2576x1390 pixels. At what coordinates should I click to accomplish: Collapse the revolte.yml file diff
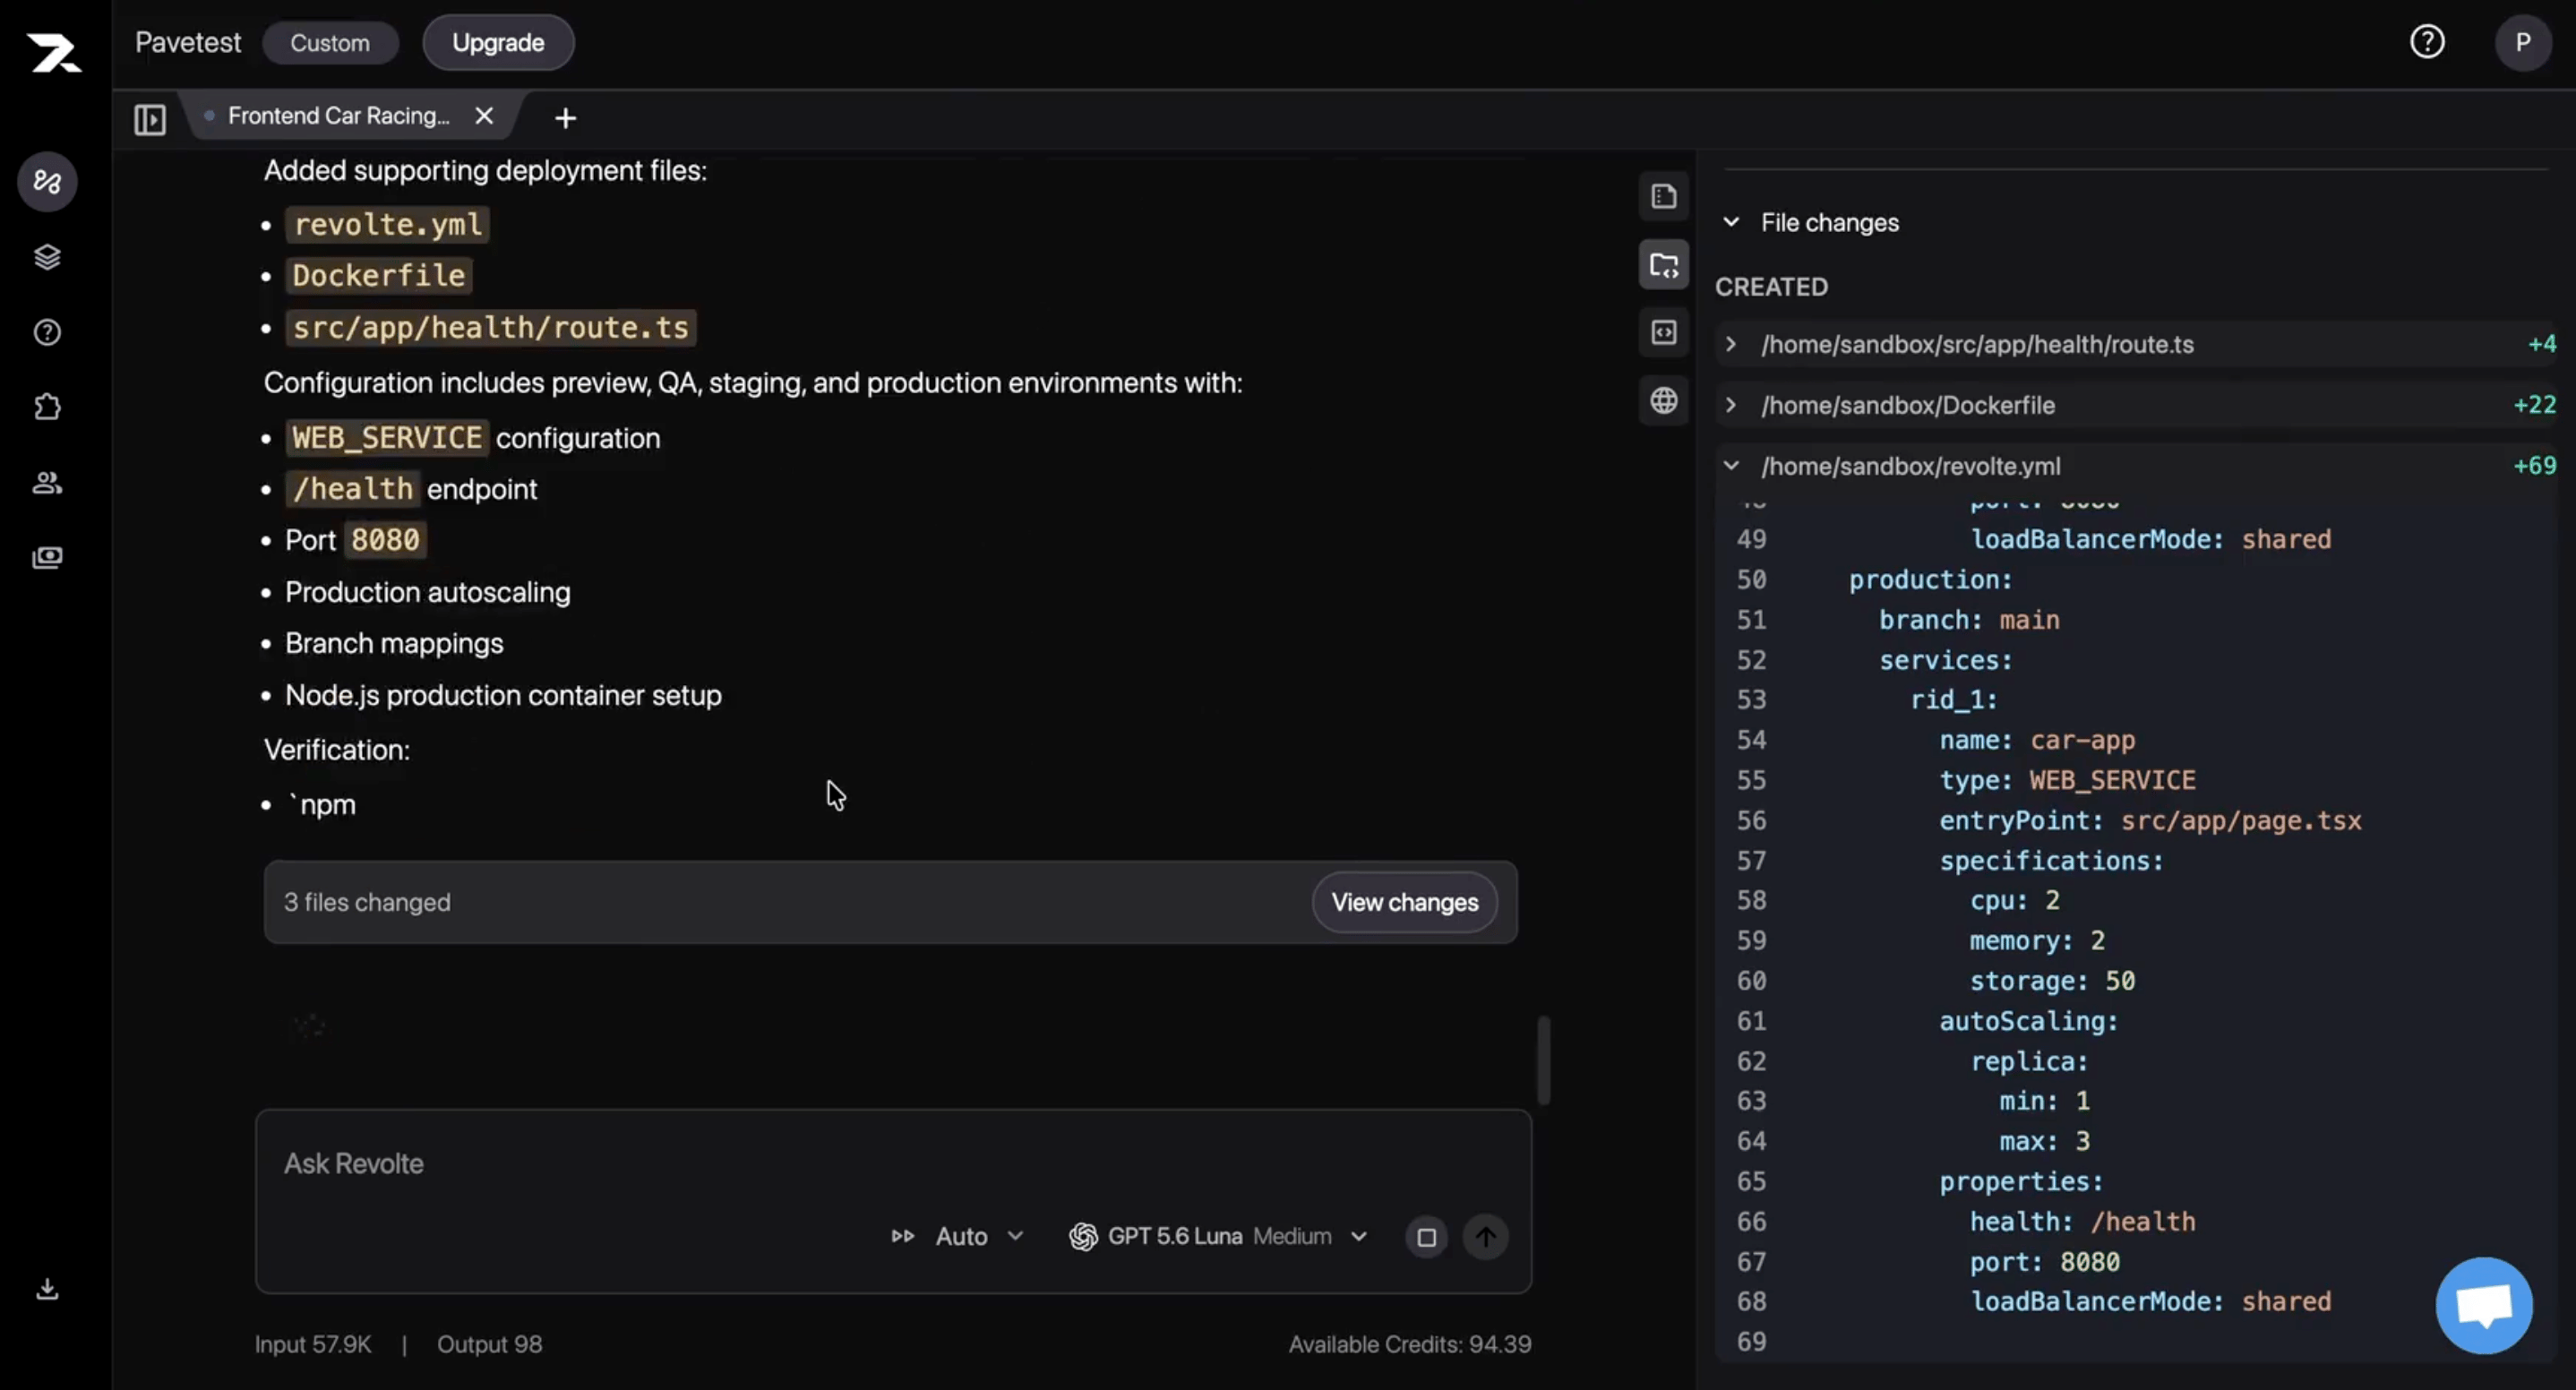1731,466
